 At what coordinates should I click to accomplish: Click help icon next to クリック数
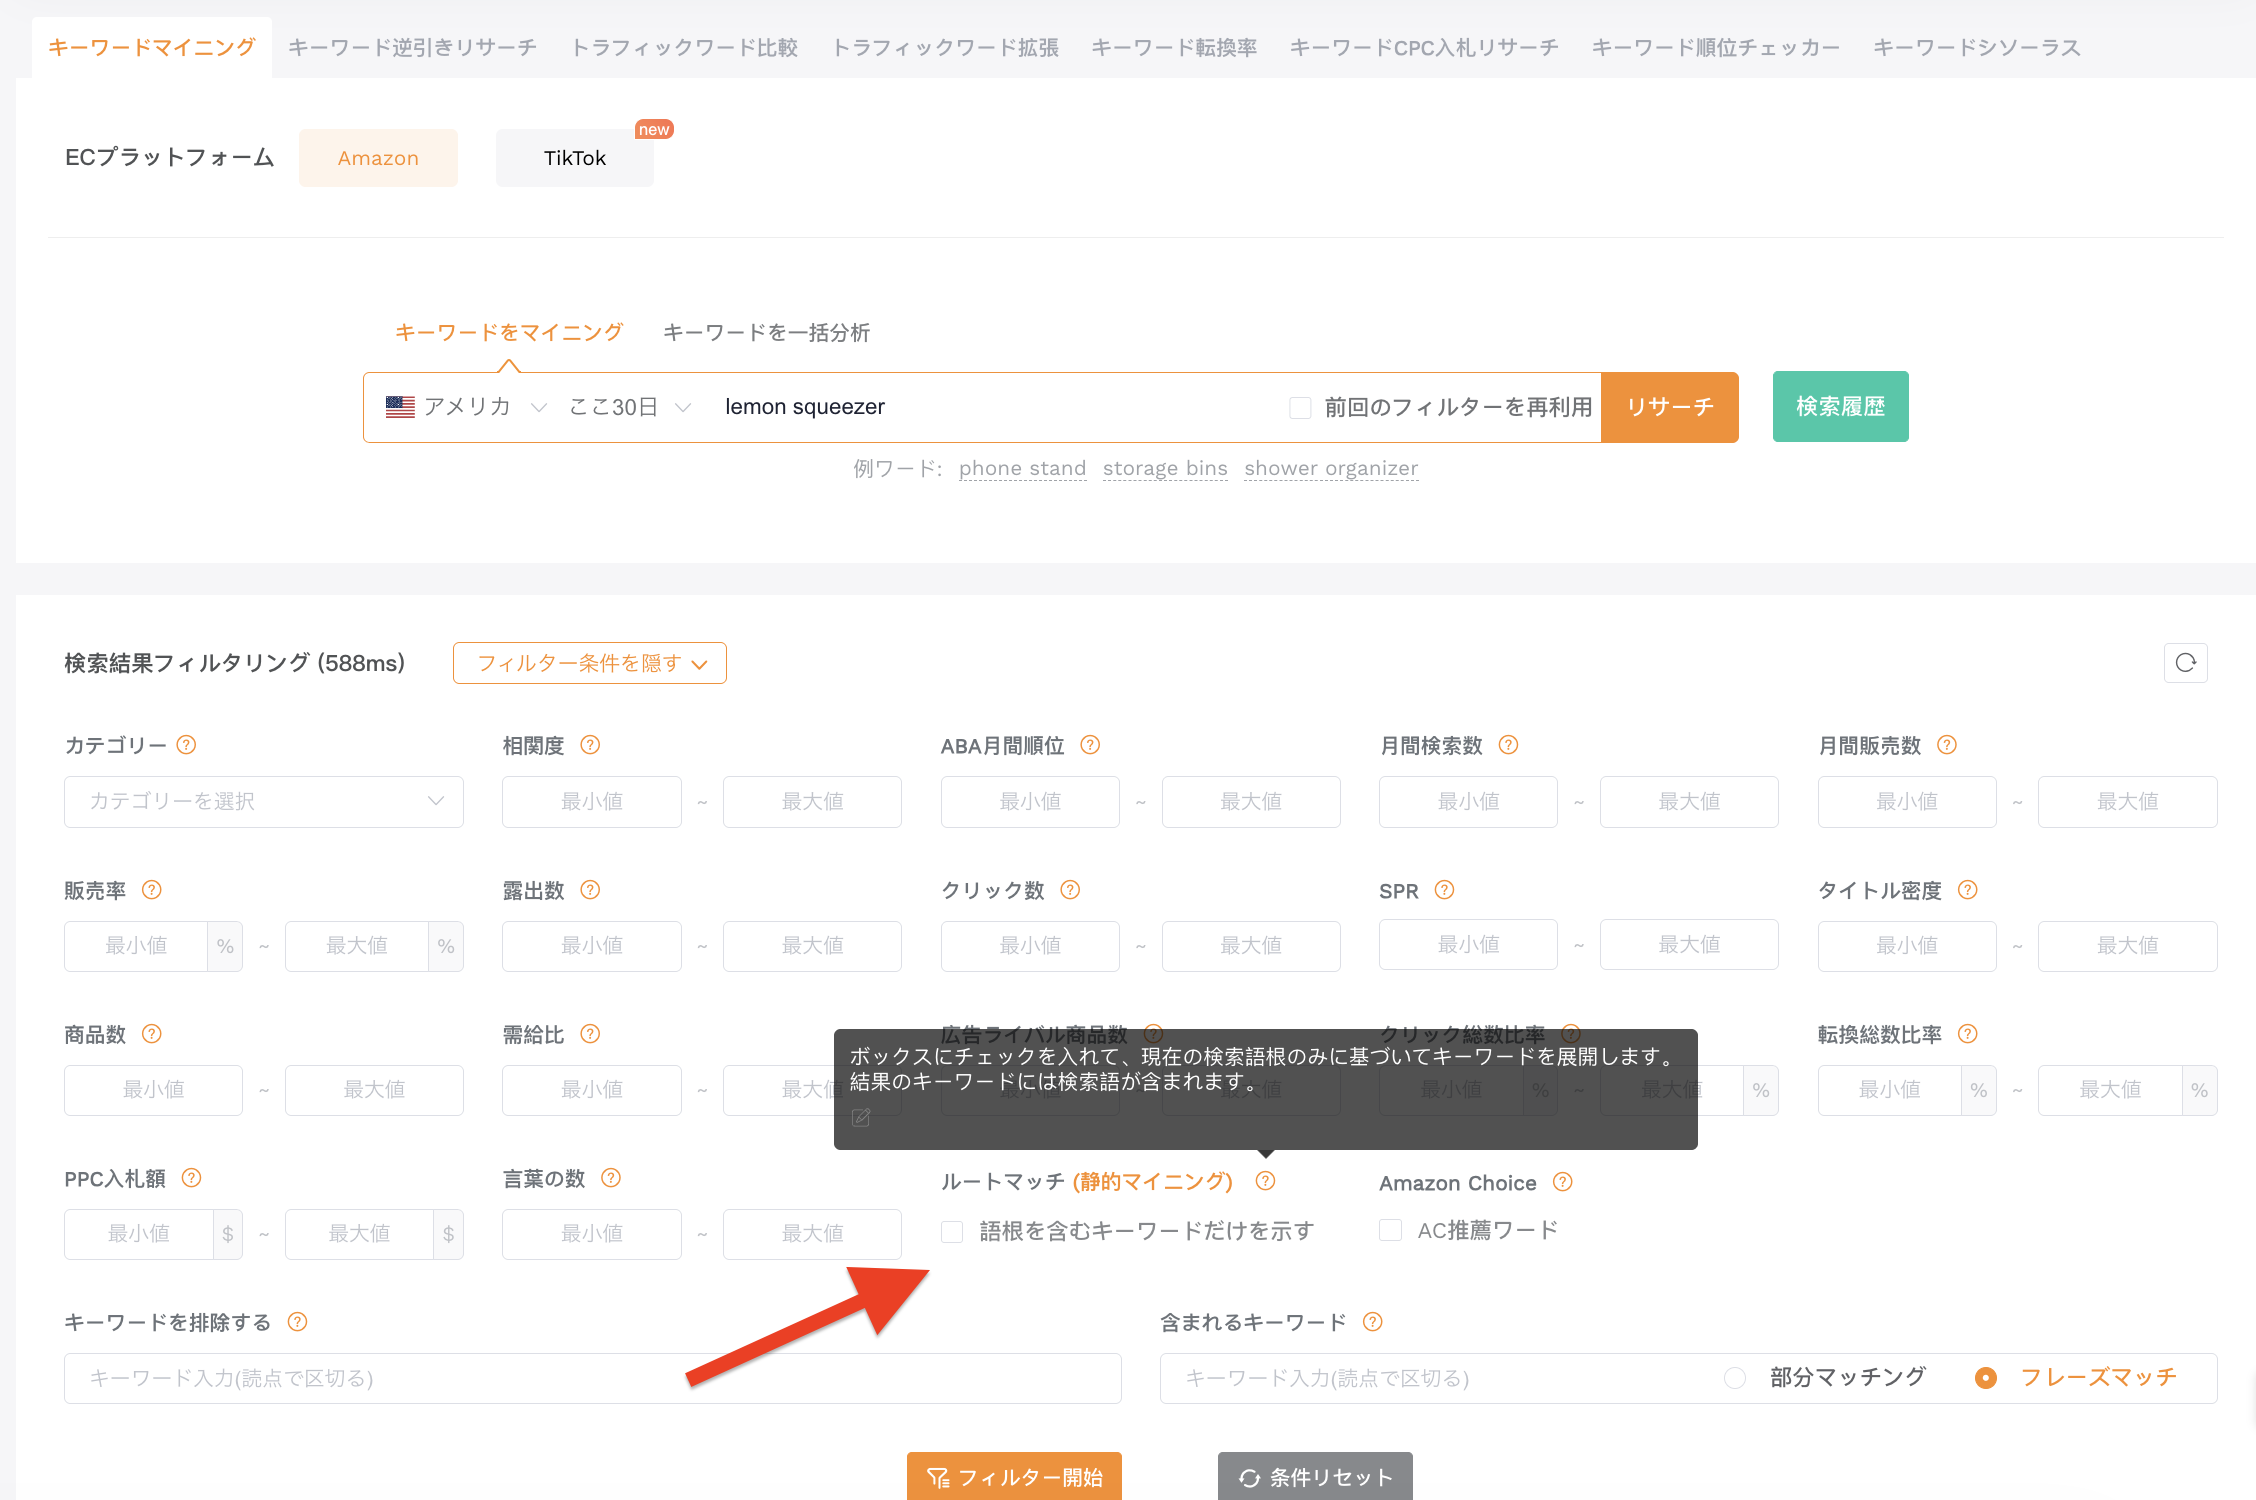click(x=1070, y=890)
